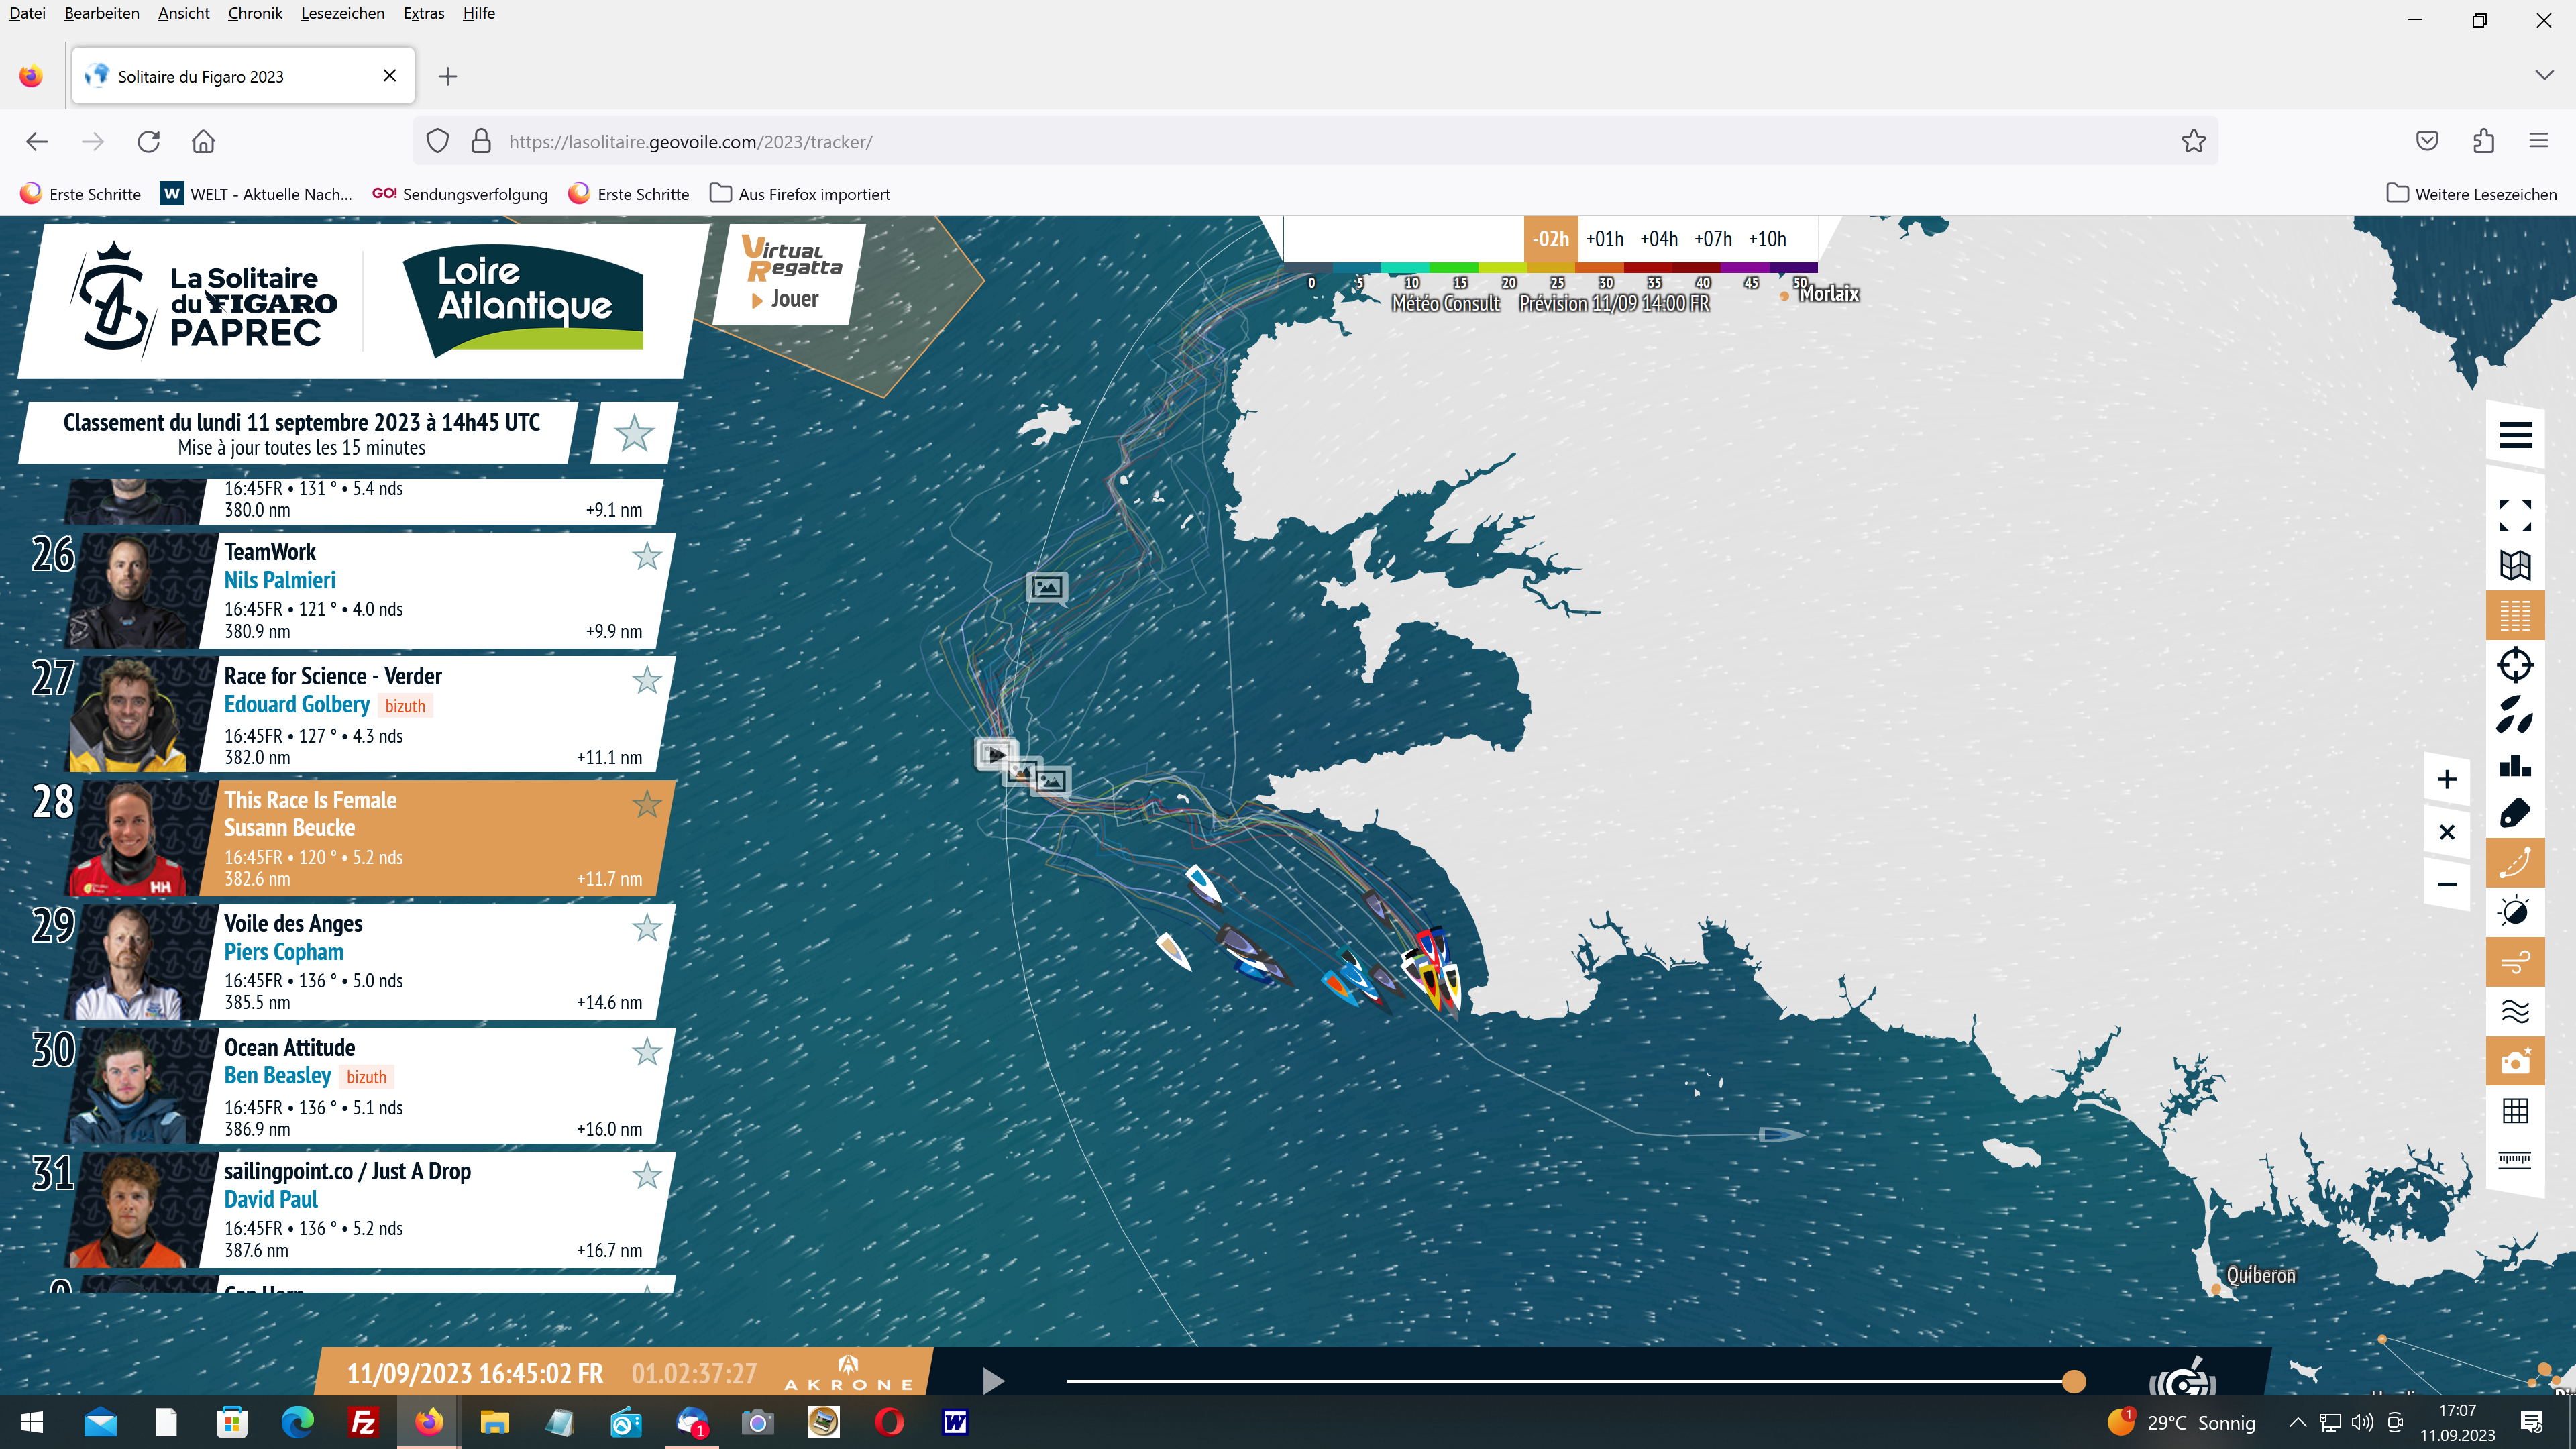Toggle wind display layer
The width and height of the screenshot is (2576, 1449).
coord(2515,962)
